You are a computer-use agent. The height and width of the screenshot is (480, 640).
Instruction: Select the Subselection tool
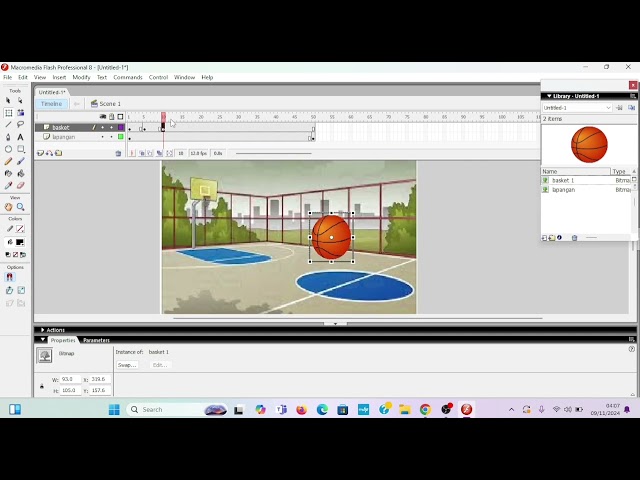click(x=20, y=100)
